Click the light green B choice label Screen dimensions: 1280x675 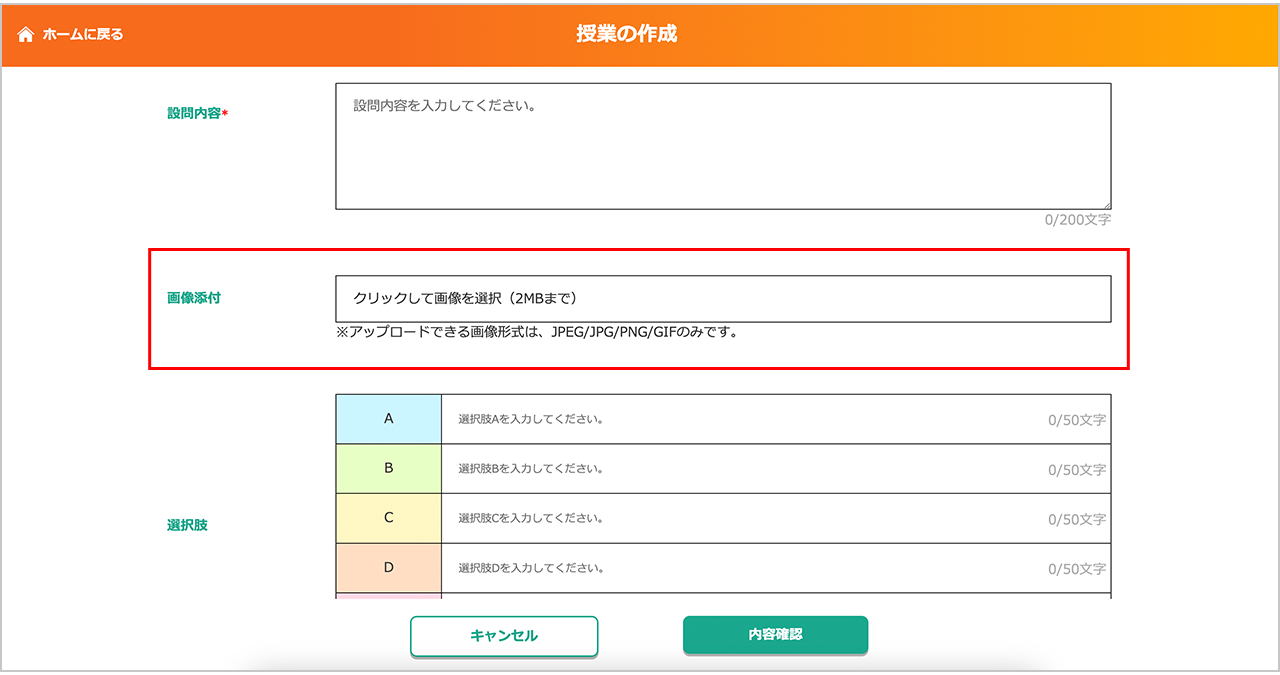pyautogui.click(x=388, y=468)
